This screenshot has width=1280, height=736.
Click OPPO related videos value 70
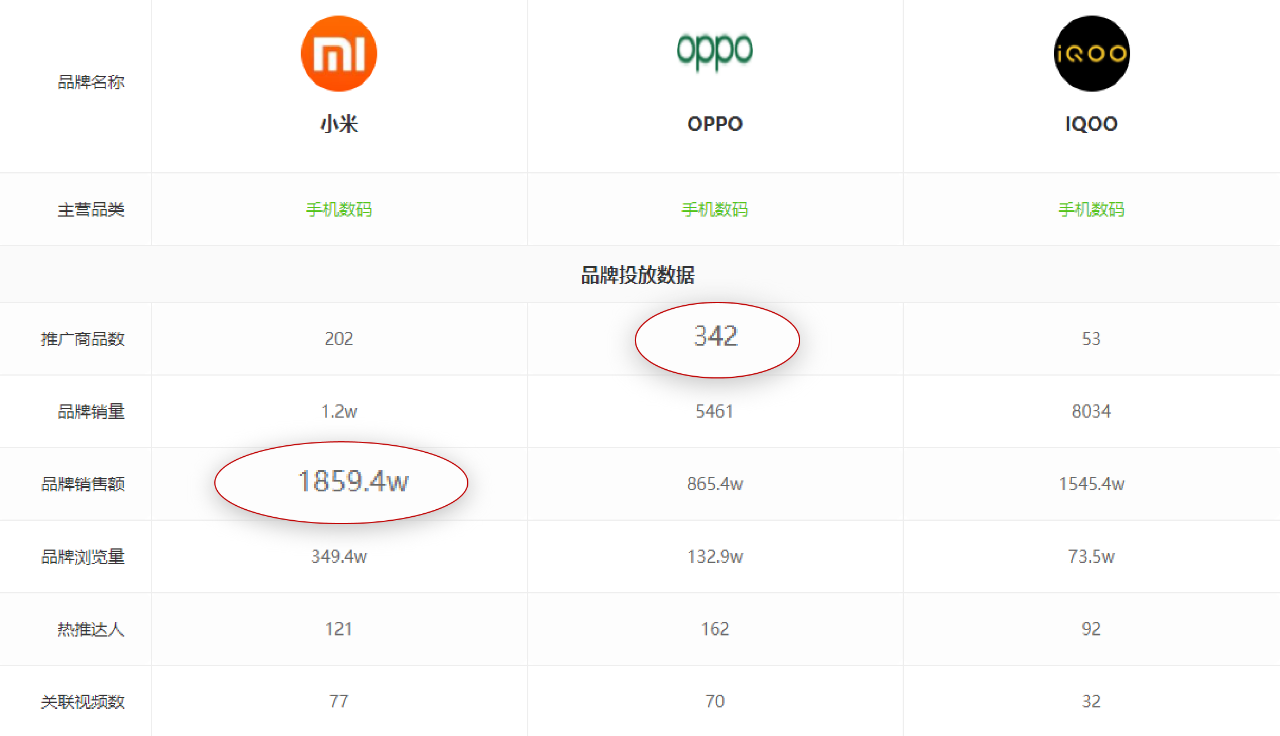pos(715,702)
